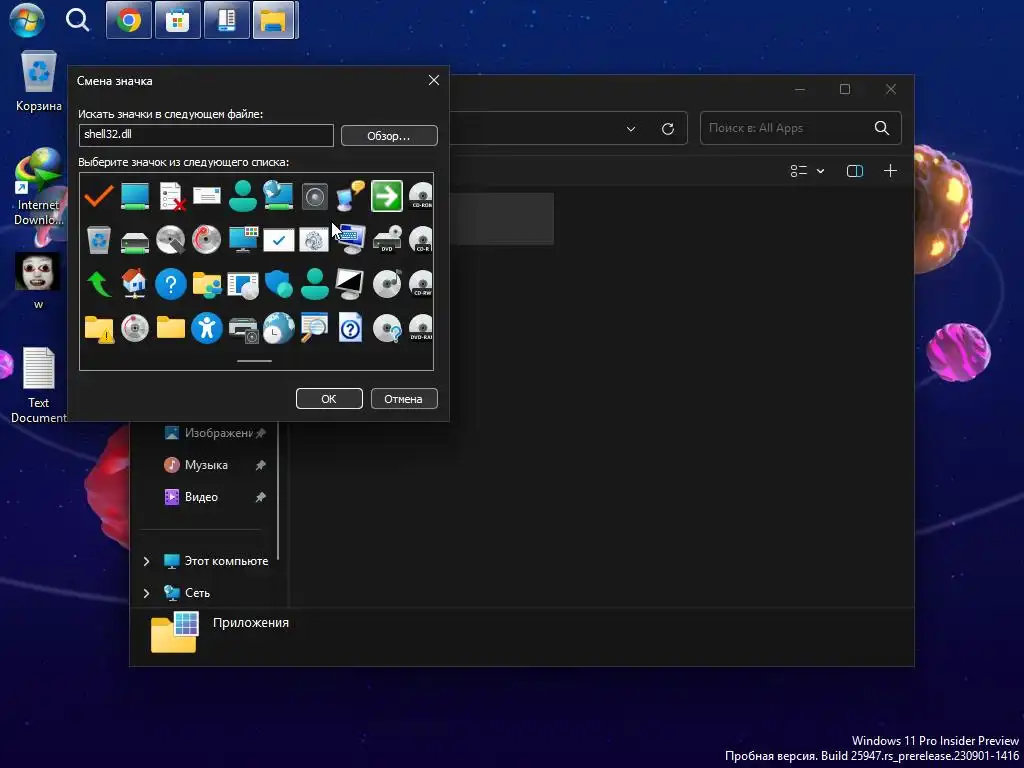Unpin Видео using its pin icon
This screenshot has width=1024, height=768.
(x=260, y=497)
